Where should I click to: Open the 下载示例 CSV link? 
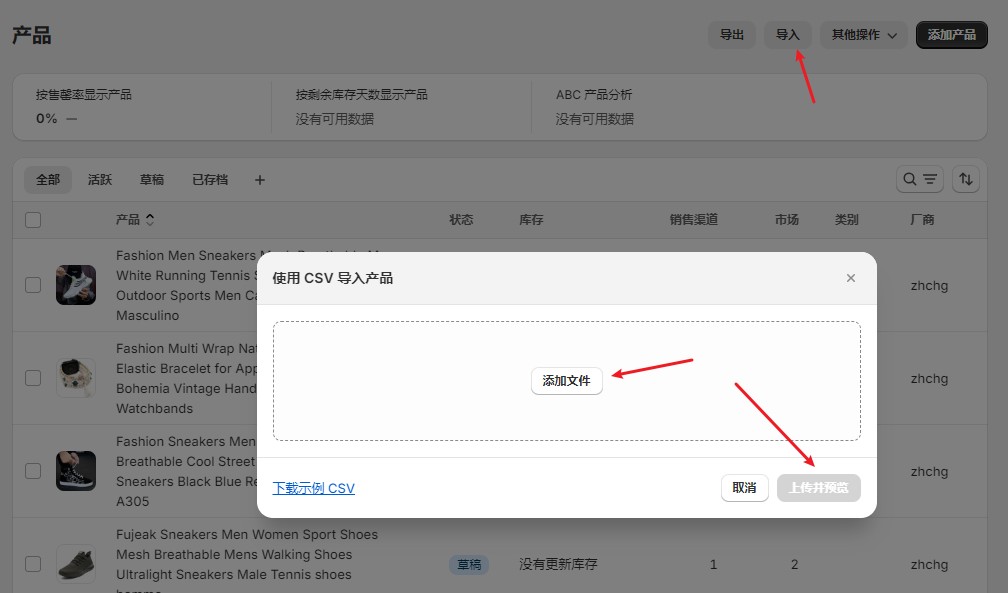tap(314, 488)
